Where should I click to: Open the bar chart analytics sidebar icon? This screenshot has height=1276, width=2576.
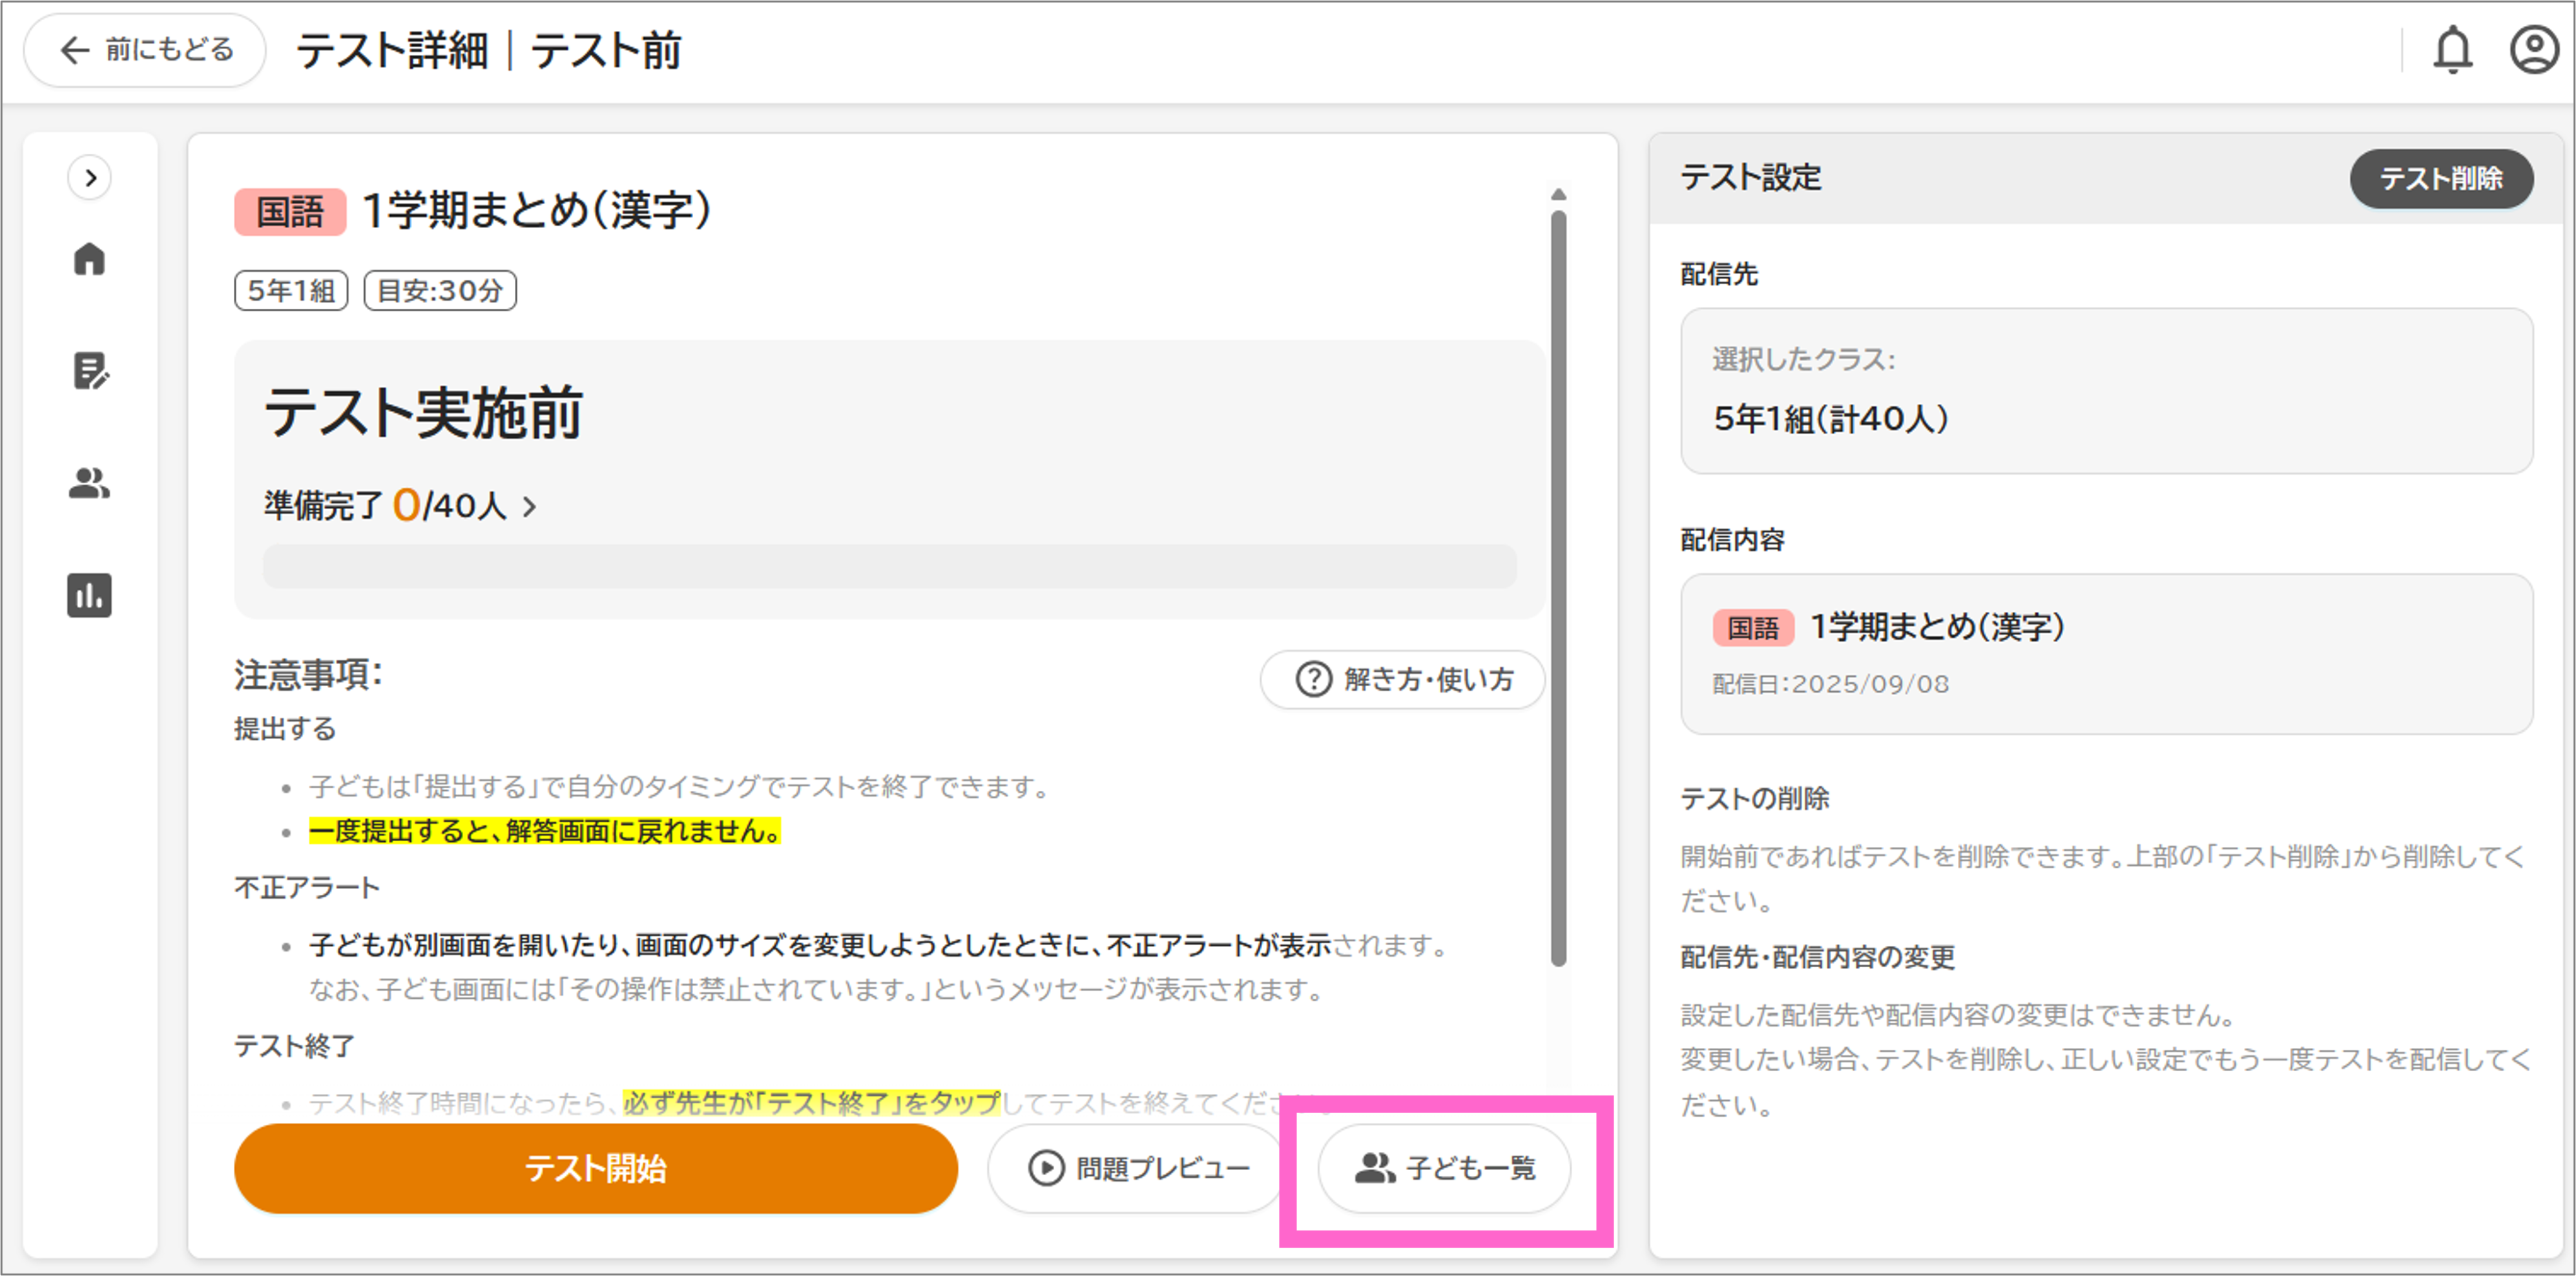[89, 595]
